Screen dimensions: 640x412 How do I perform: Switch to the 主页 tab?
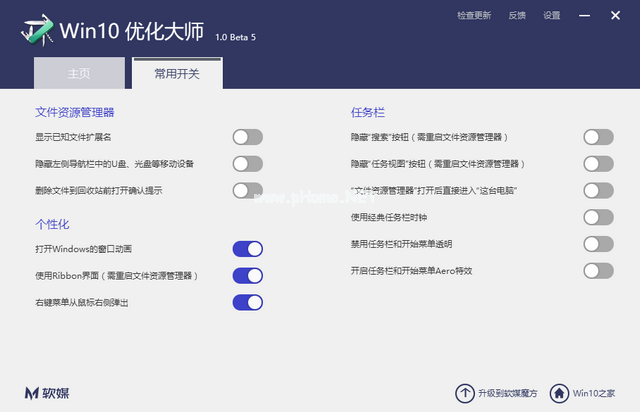click(79, 74)
